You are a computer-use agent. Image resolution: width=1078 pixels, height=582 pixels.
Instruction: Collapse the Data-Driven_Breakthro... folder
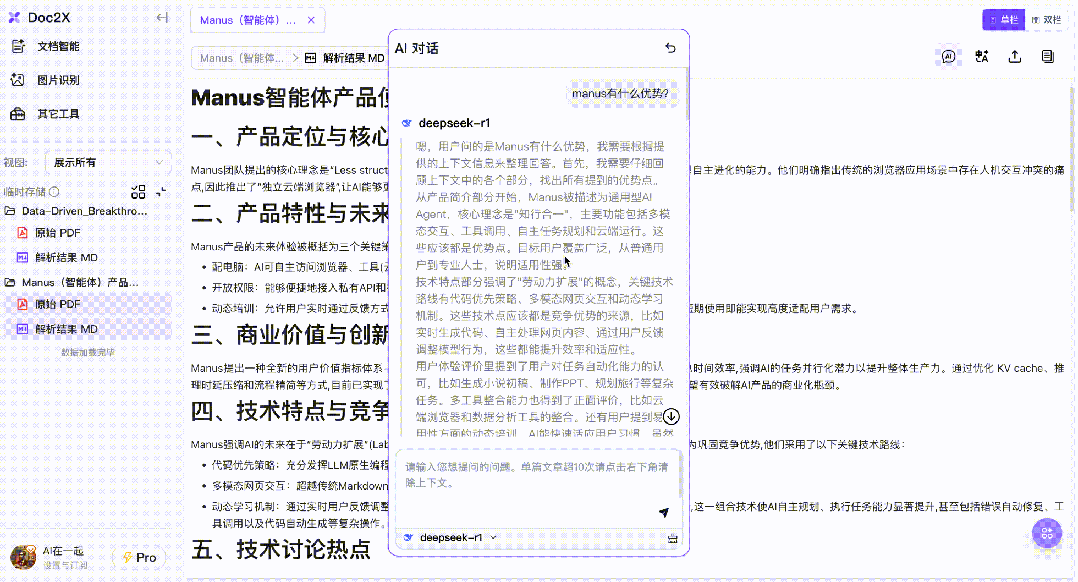coord(10,211)
